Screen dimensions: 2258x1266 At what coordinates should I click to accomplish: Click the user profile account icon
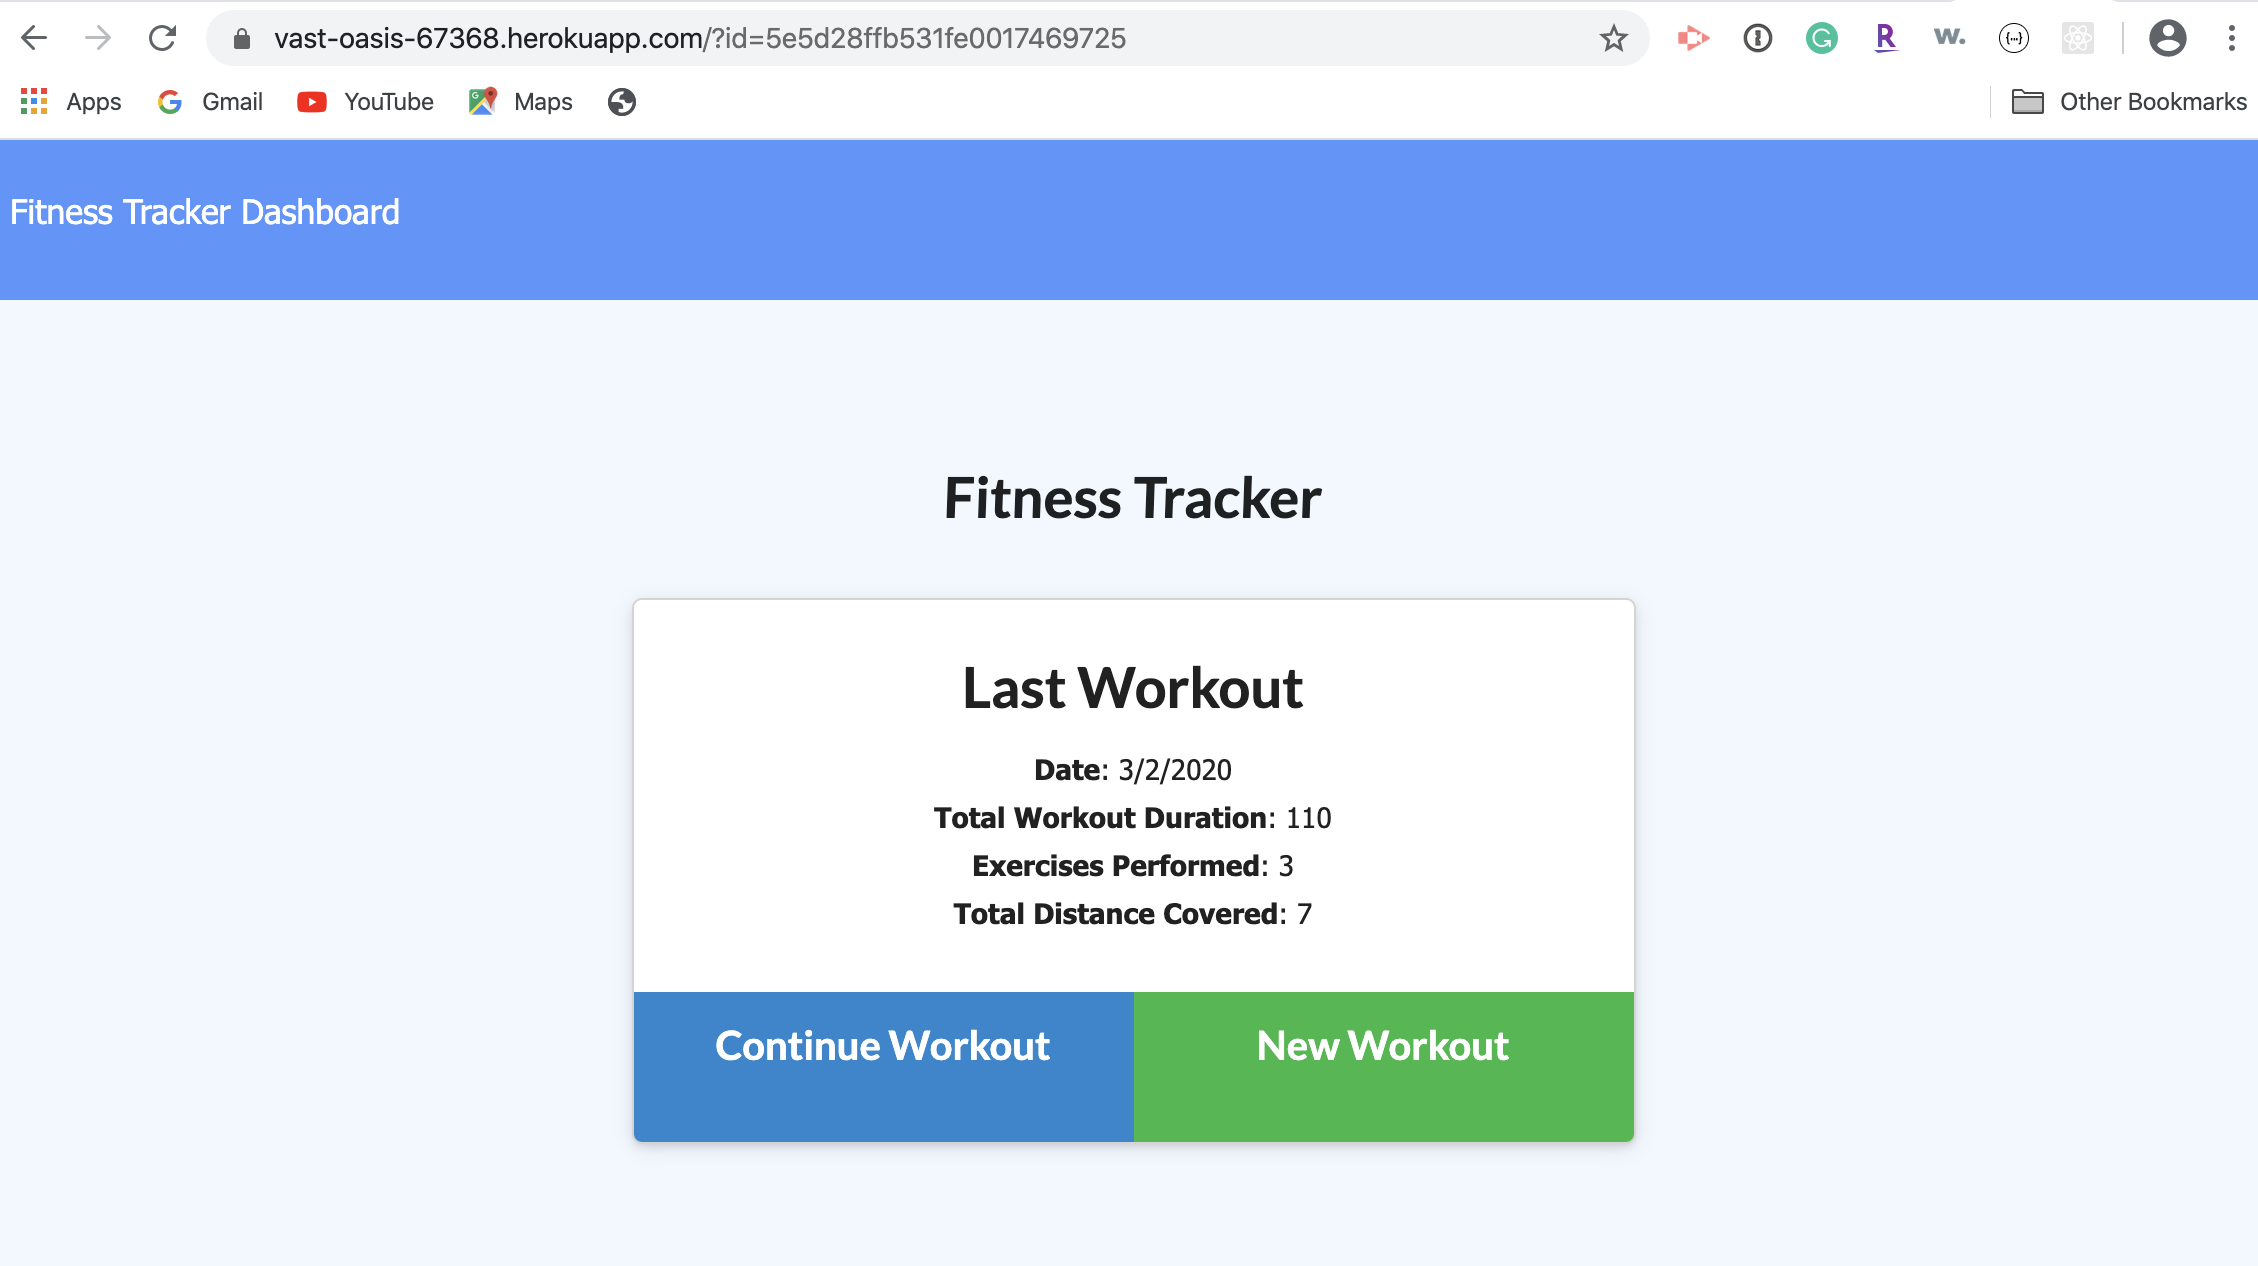coord(2168,37)
